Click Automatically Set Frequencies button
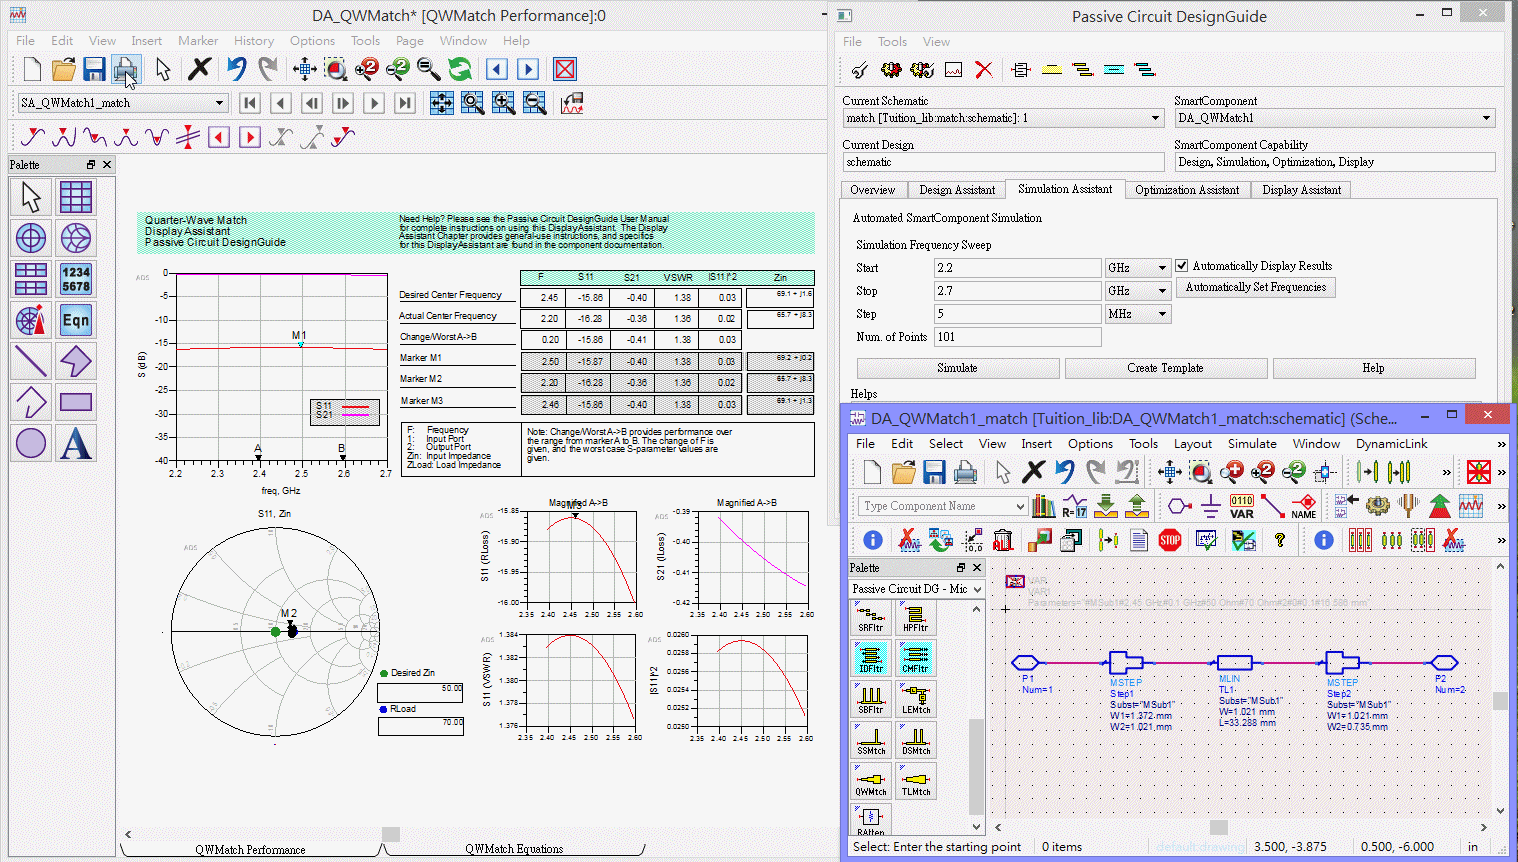 click(x=1256, y=287)
